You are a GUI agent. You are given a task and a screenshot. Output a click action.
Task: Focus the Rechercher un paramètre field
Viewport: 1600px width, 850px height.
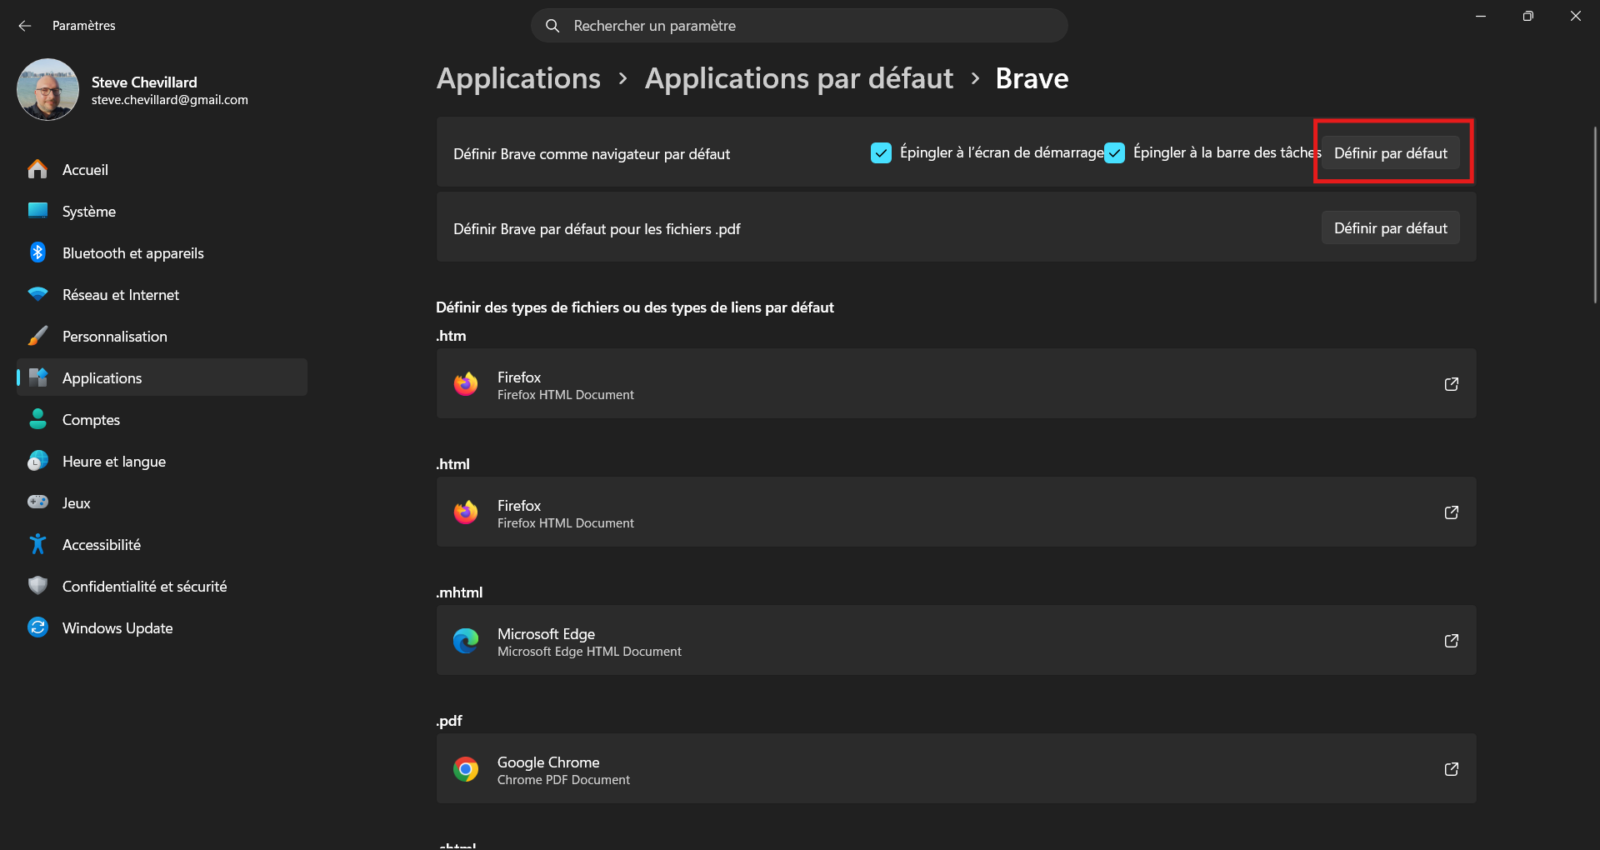(799, 26)
